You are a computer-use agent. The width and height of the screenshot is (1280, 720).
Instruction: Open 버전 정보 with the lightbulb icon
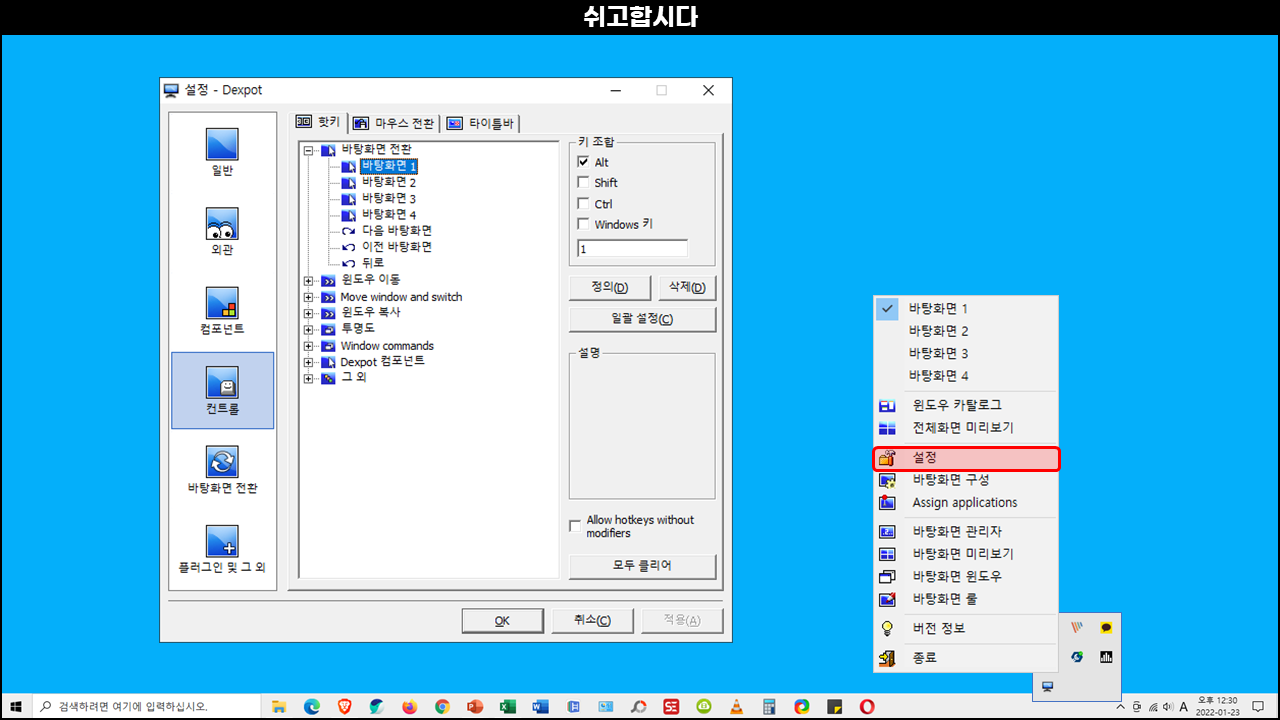click(x=966, y=628)
